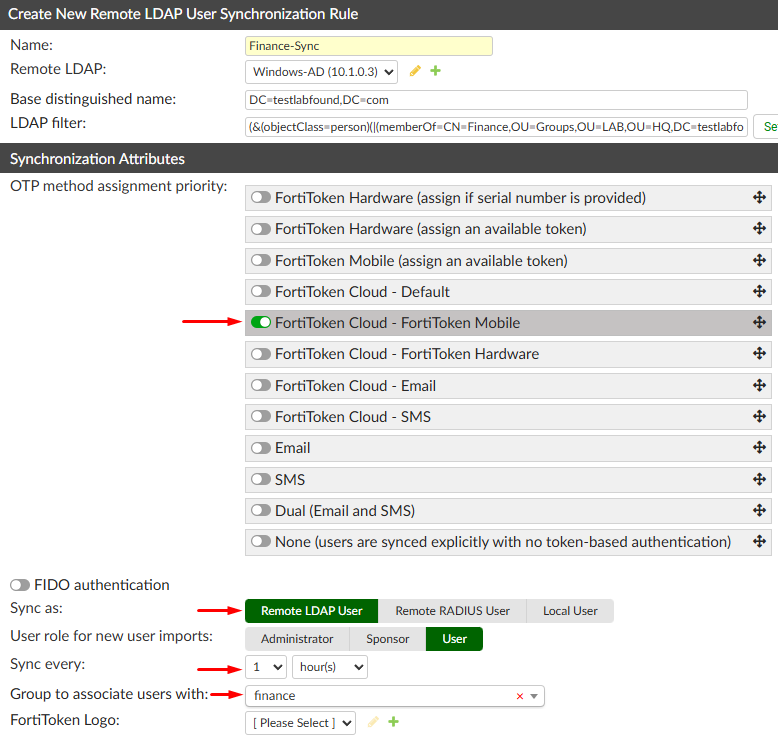Image resolution: width=778 pixels, height=737 pixels.
Task: Grab move handle for FortiToken Cloud - Email row
Action: [x=759, y=385]
